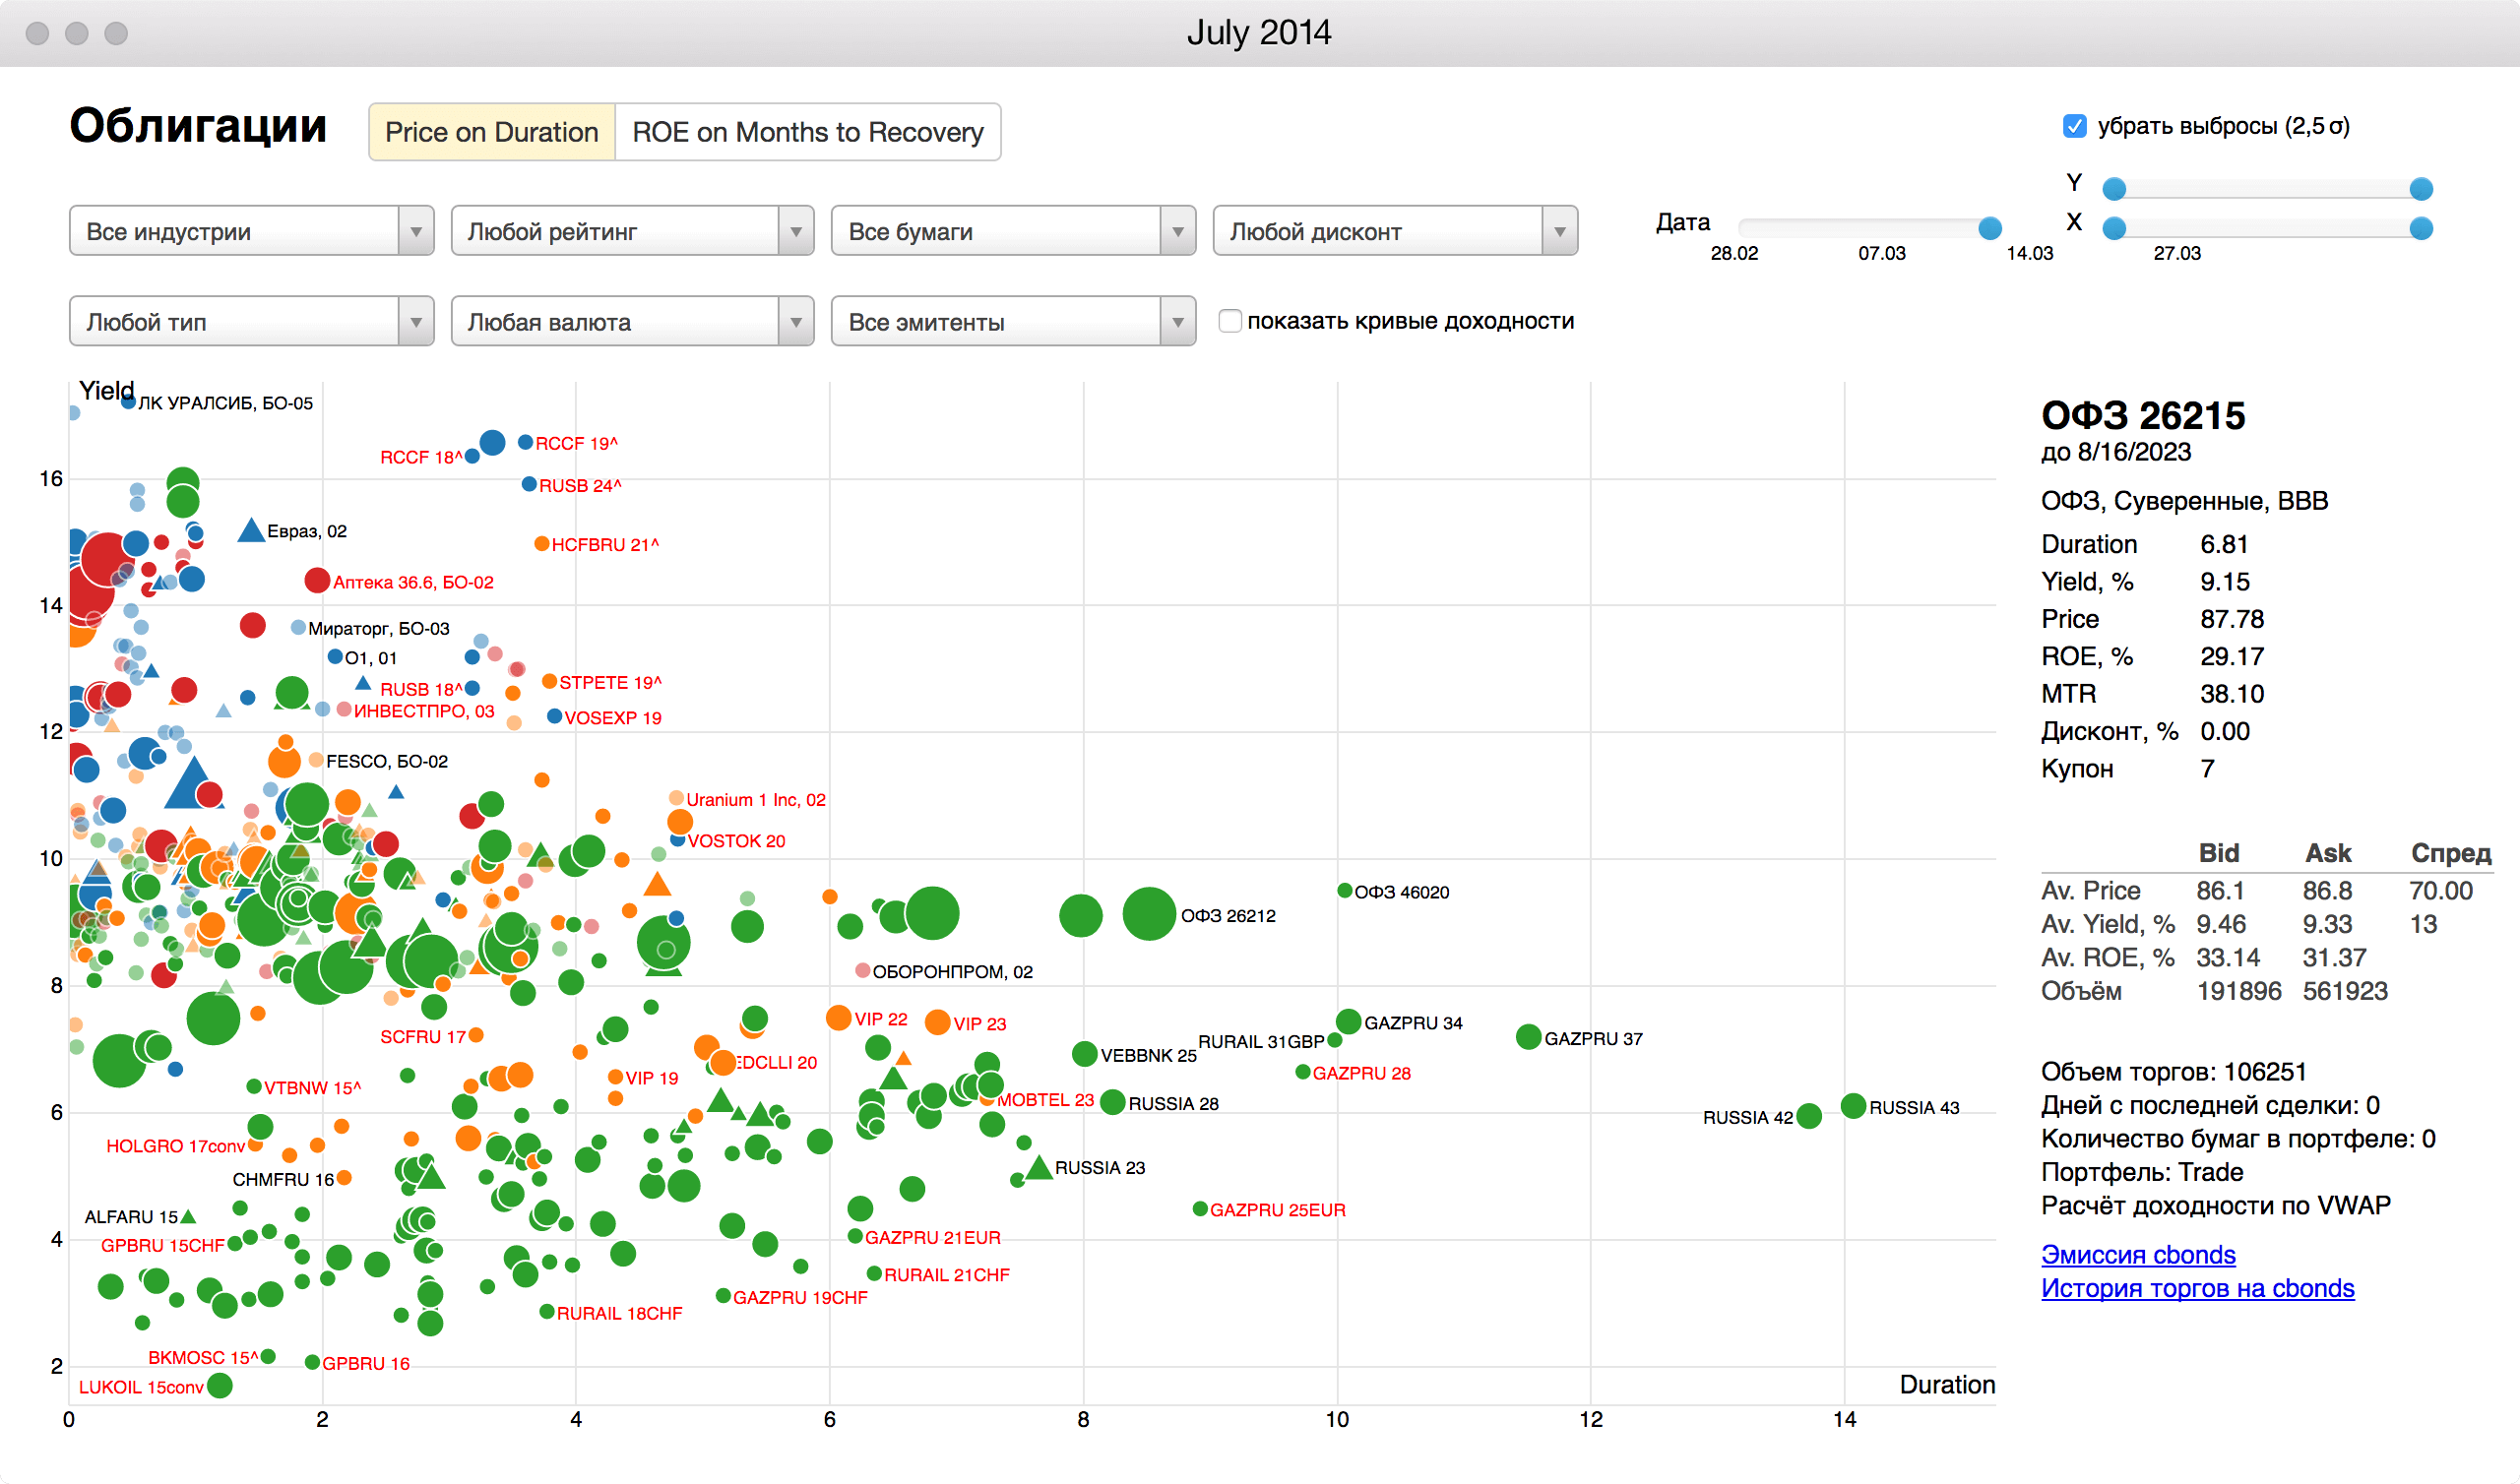Select the GAZPRU 25EUR bond point

(1200, 1209)
